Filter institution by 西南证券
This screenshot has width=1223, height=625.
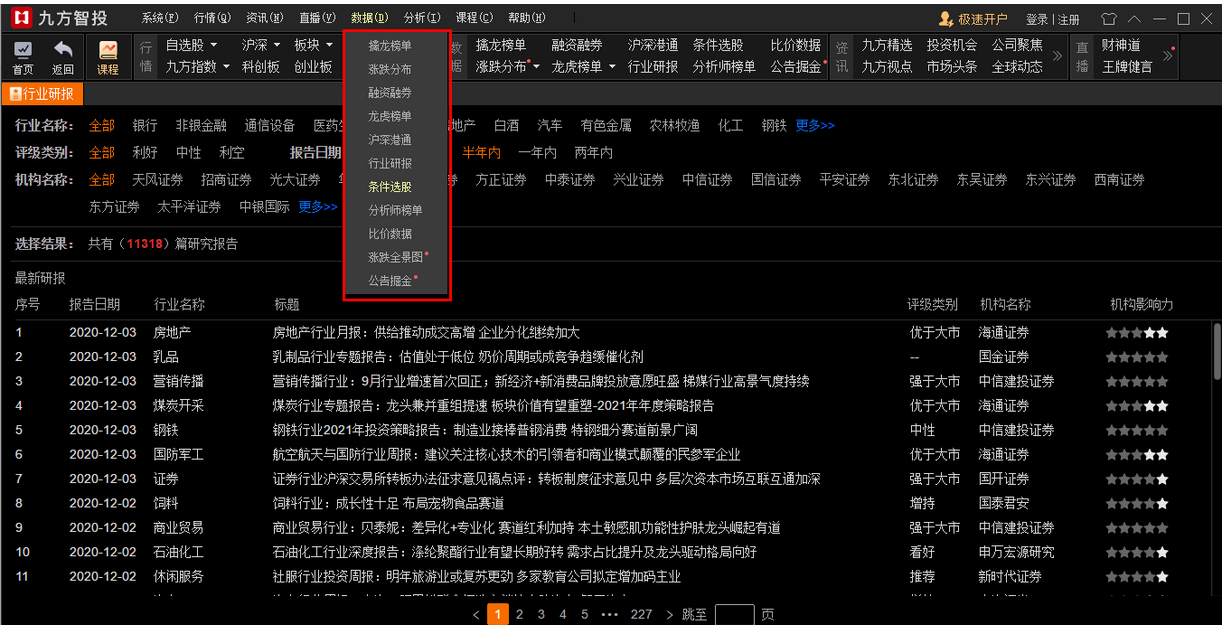(x=1119, y=180)
